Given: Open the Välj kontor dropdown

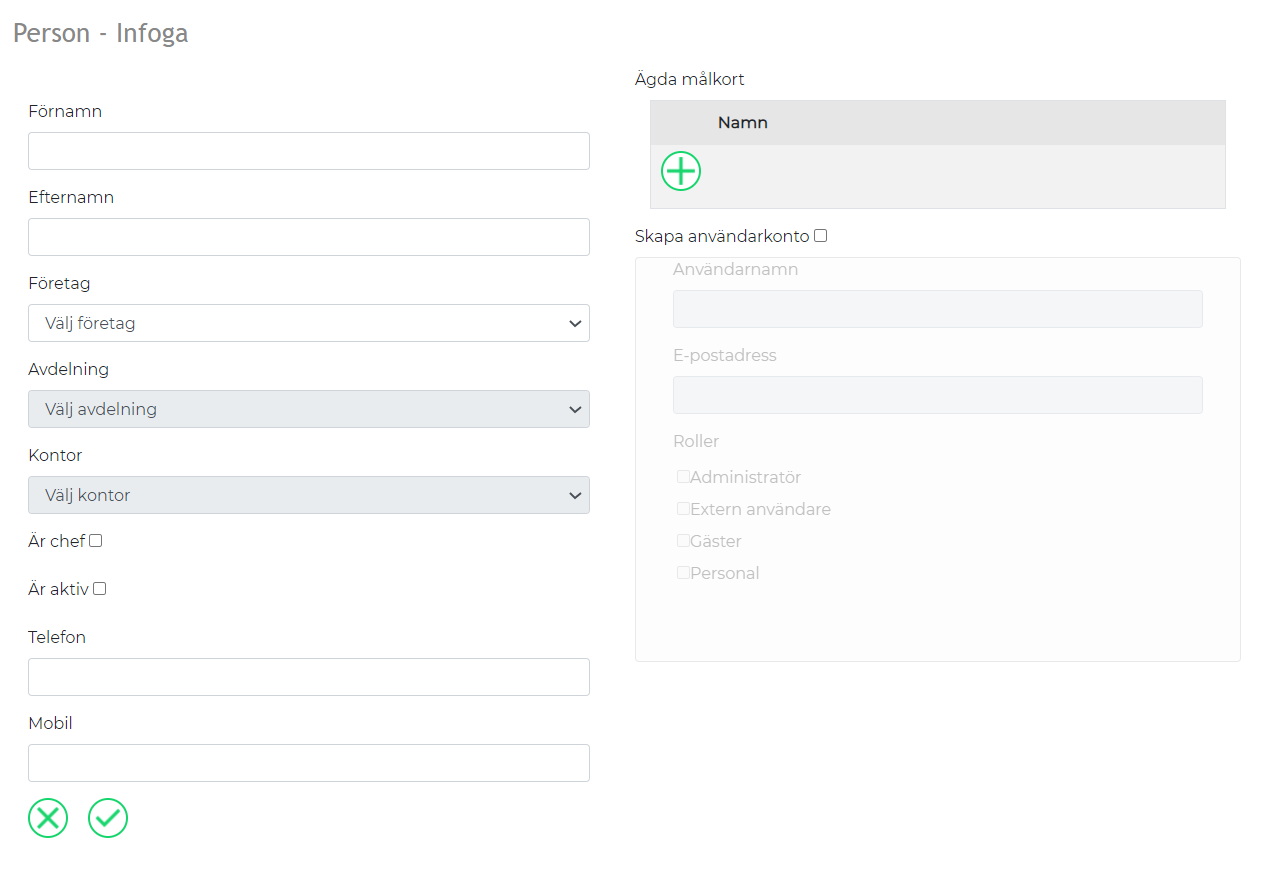Looking at the screenshot, I should (x=309, y=495).
